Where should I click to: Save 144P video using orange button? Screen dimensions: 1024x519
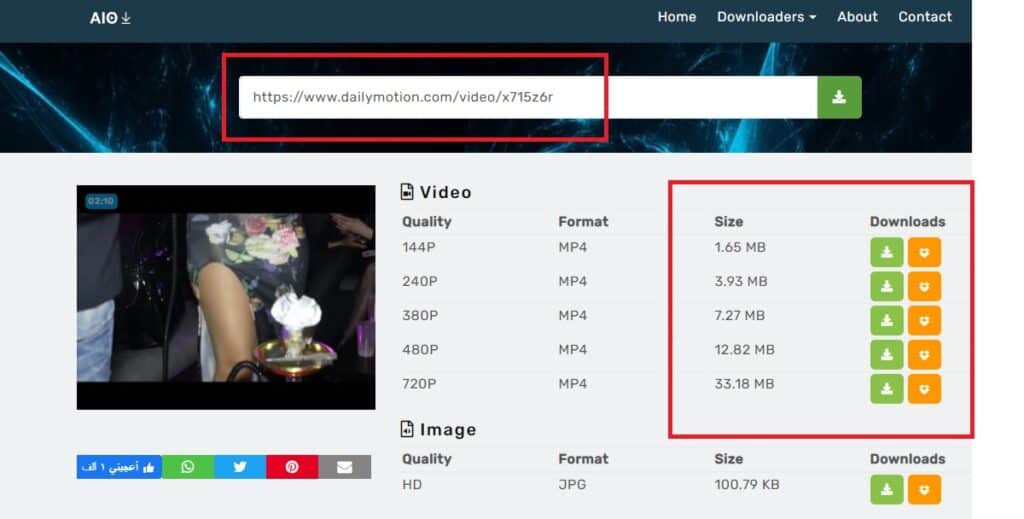click(x=924, y=252)
